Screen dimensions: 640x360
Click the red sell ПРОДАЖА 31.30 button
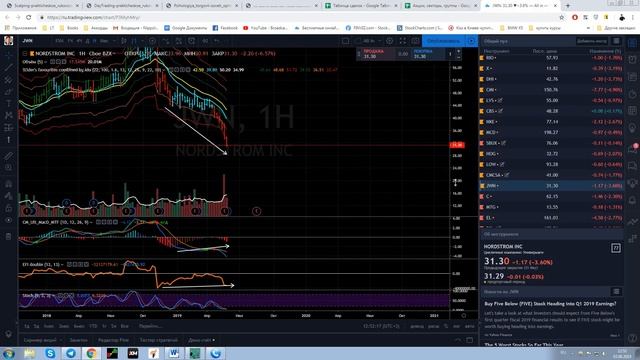379,54
